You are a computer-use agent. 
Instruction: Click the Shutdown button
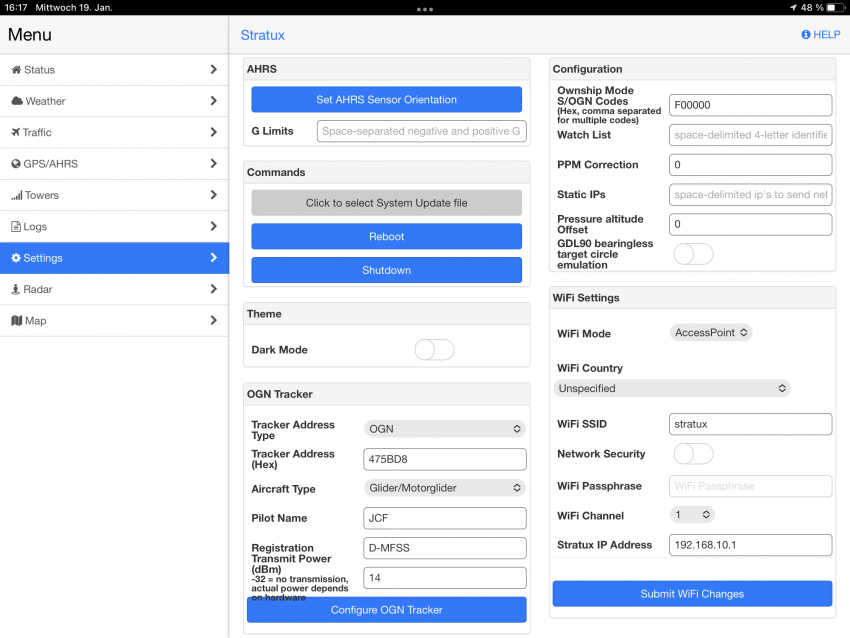pos(387,270)
